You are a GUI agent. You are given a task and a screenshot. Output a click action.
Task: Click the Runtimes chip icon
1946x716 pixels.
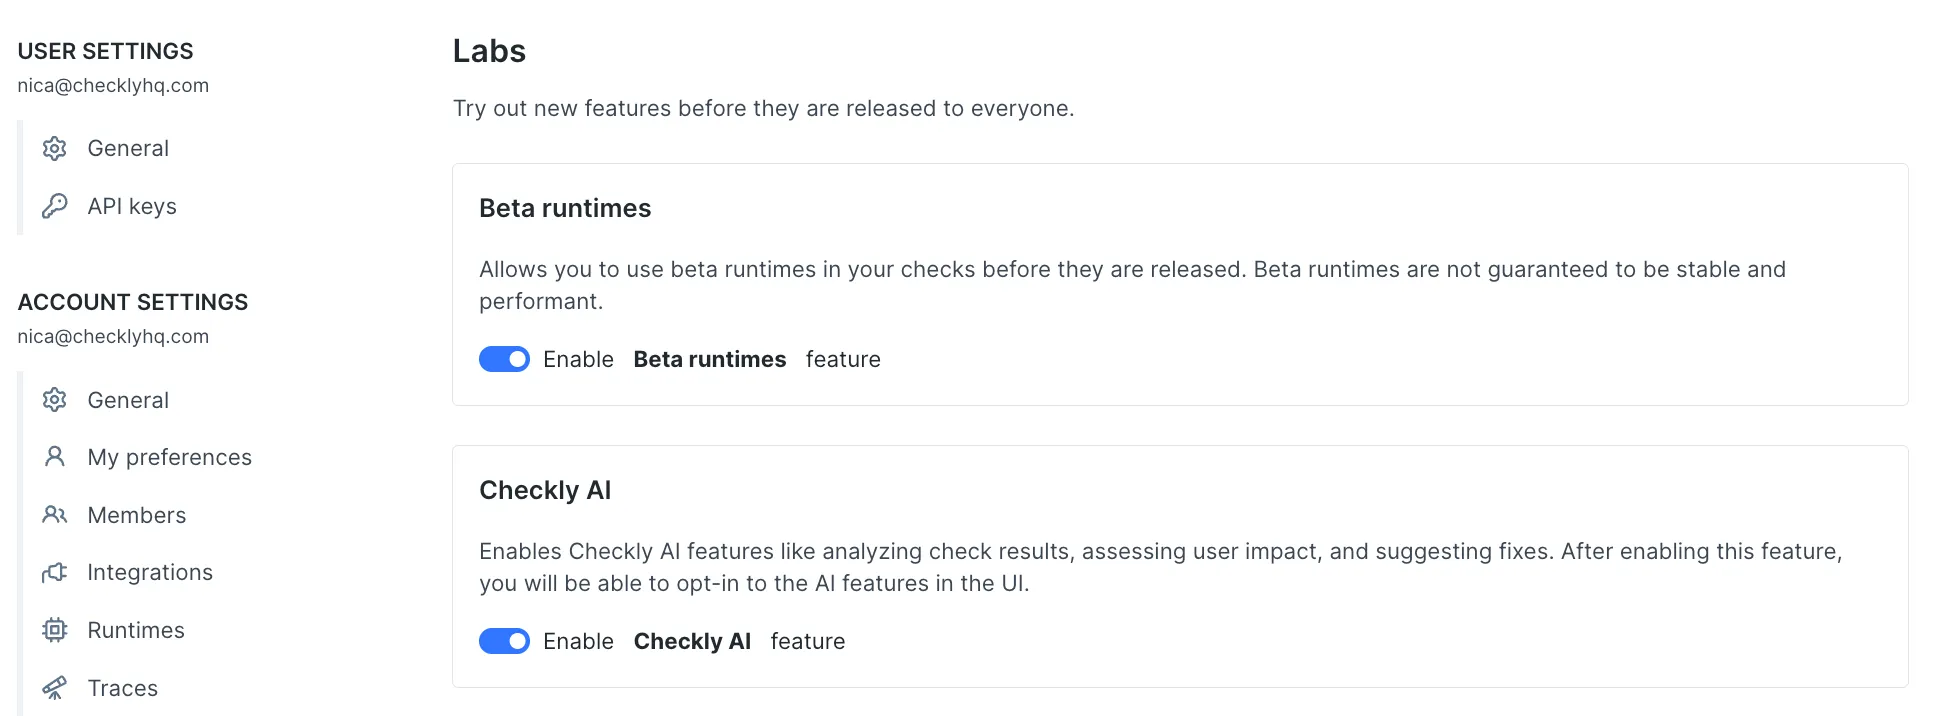55,630
